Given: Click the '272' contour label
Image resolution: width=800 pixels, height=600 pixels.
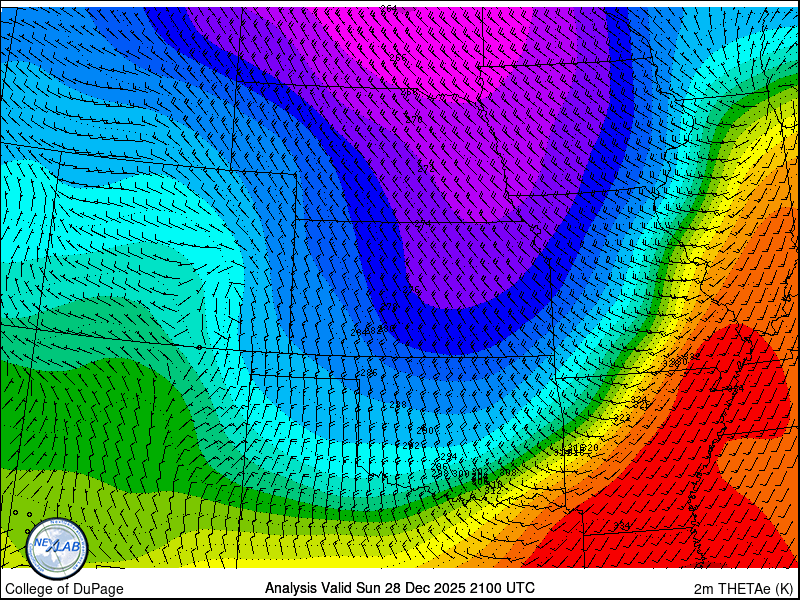Looking at the screenshot, I should tap(426, 168).
